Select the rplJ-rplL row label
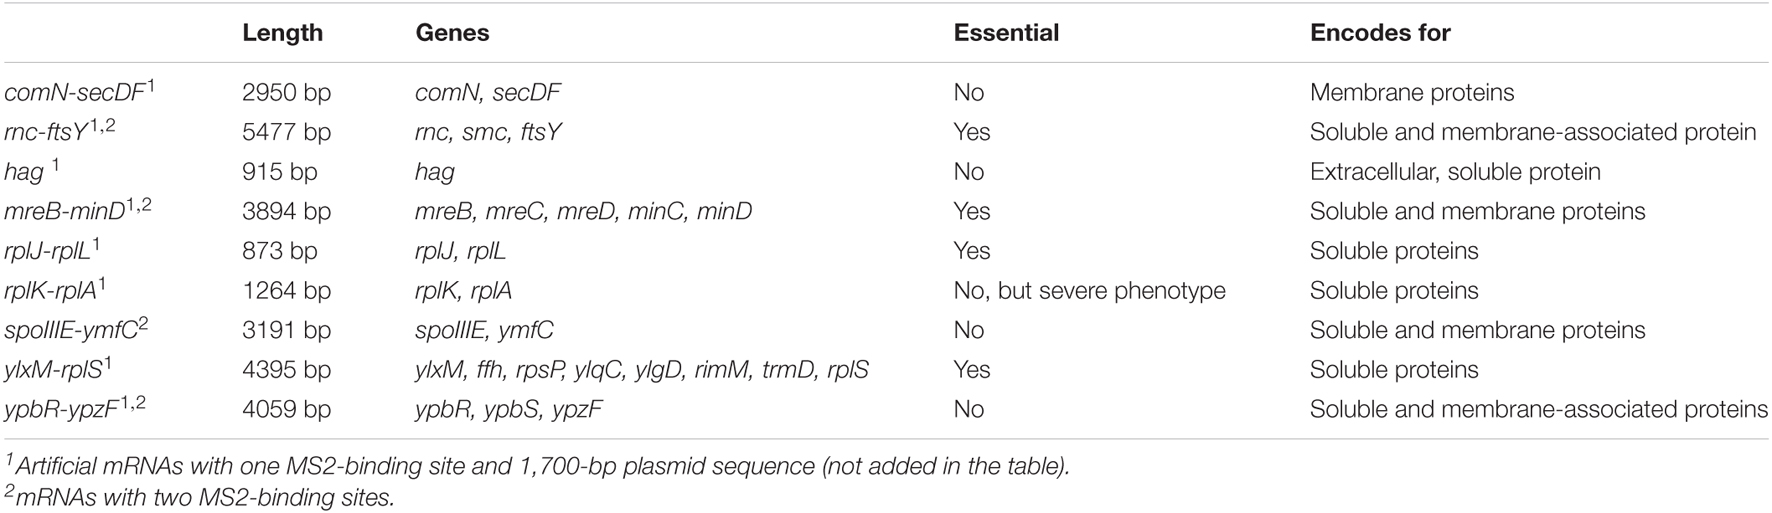This screenshot has width=1772, height=513. click(x=56, y=250)
